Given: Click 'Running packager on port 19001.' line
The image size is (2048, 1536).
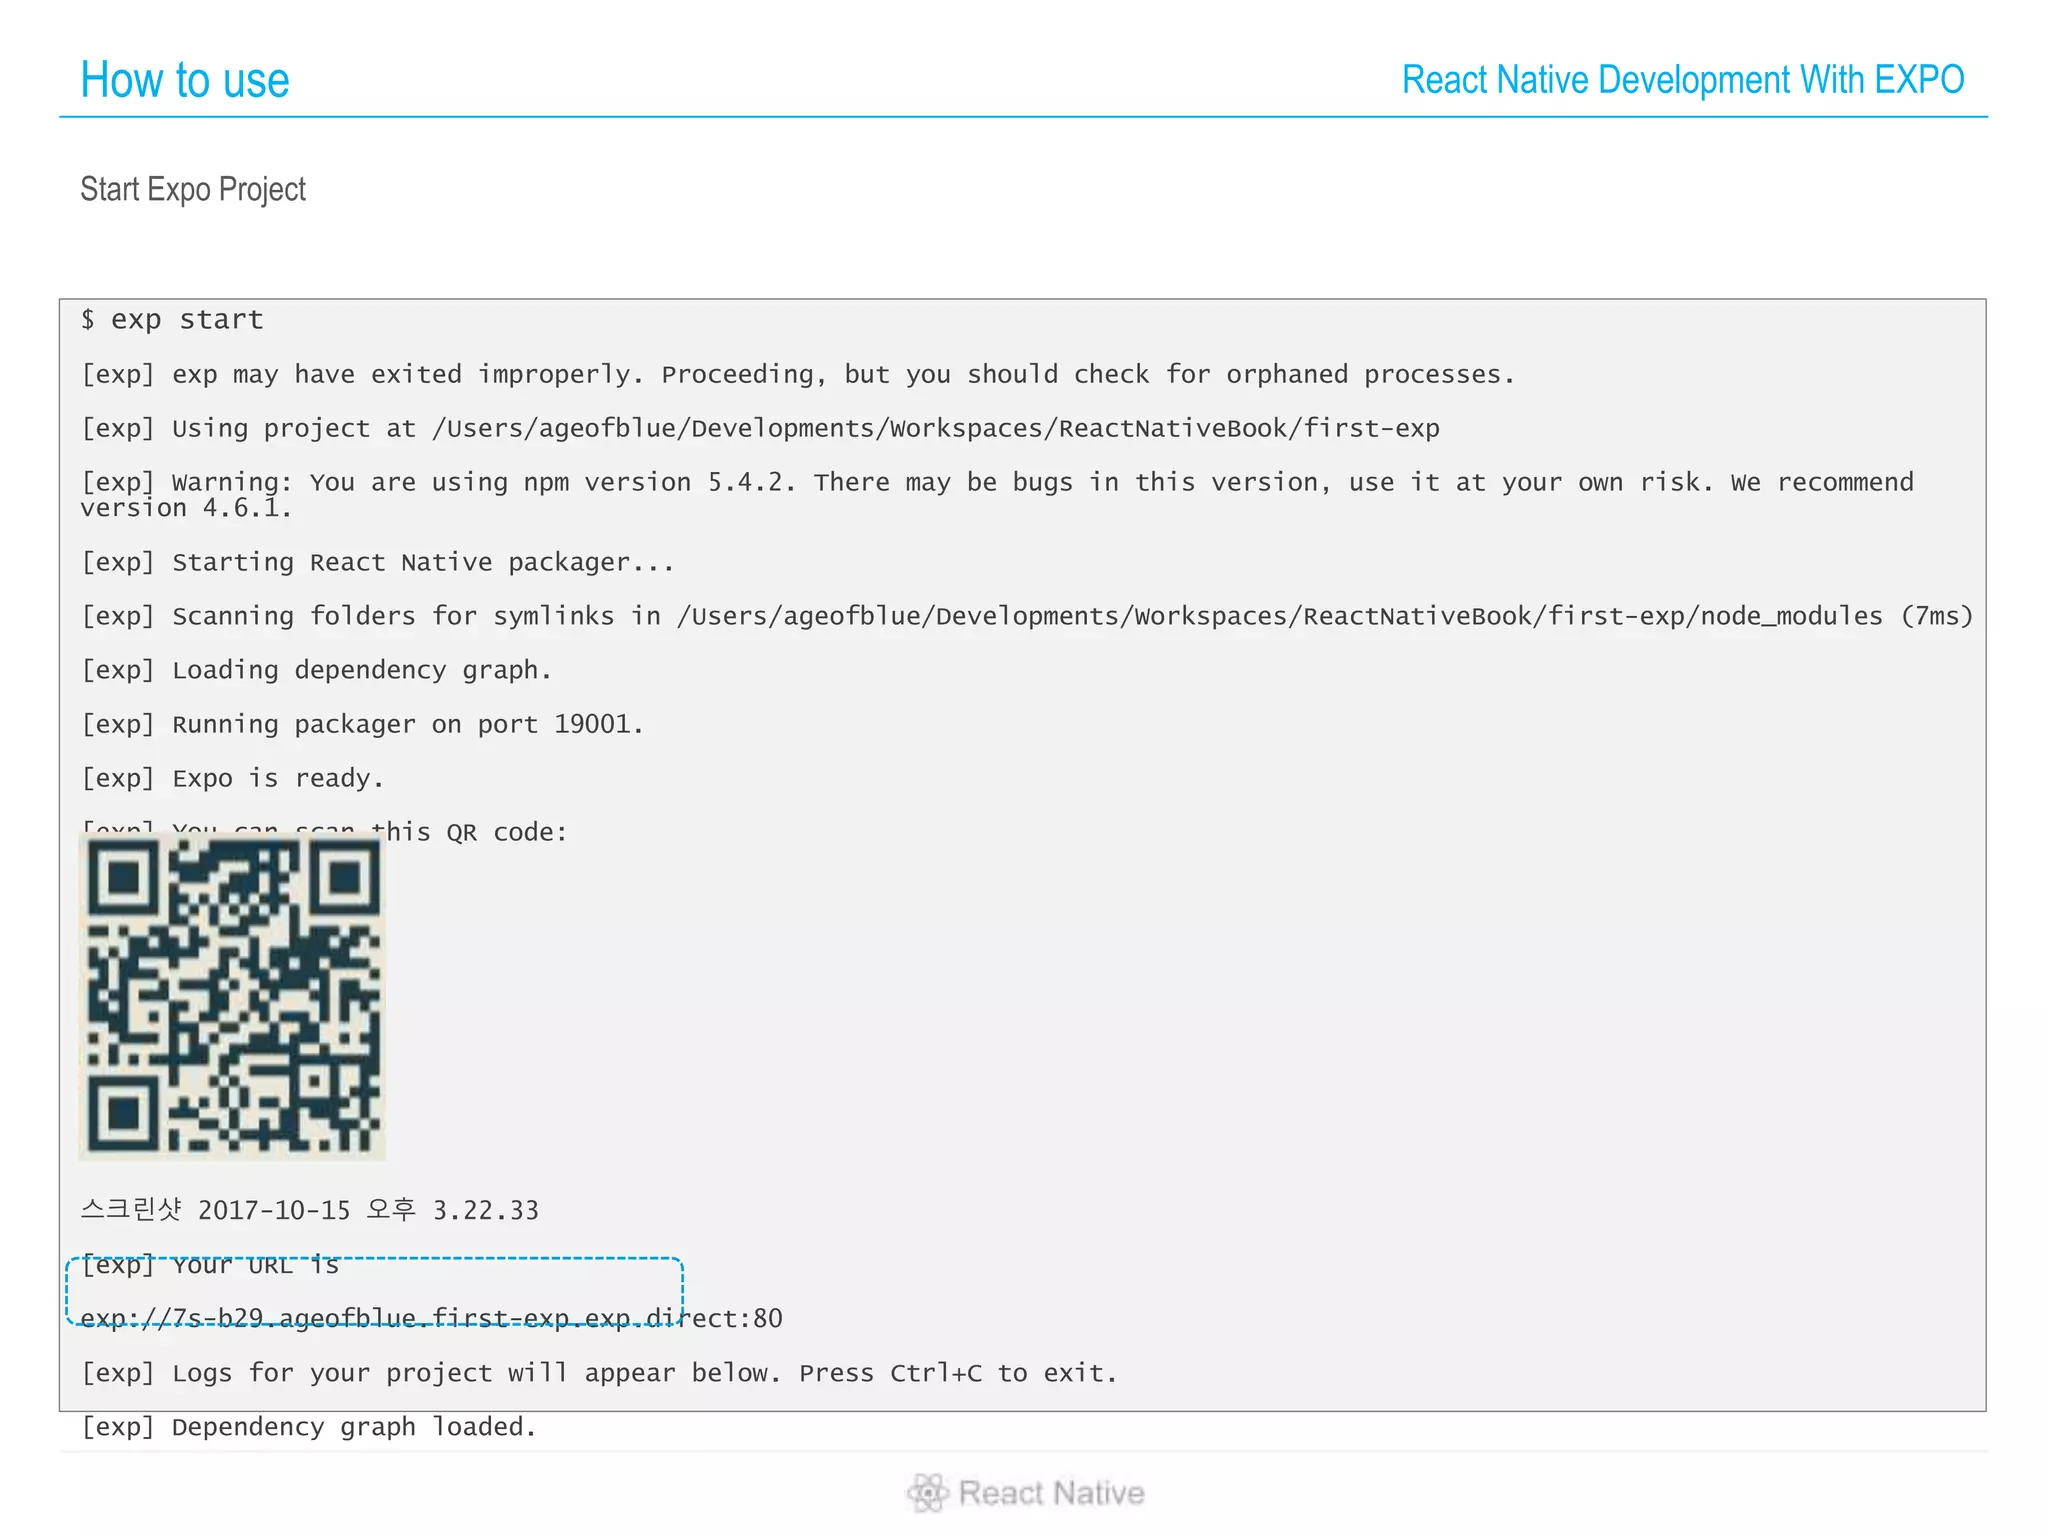Looking at the screenshot, I should (x=362, y=725).
